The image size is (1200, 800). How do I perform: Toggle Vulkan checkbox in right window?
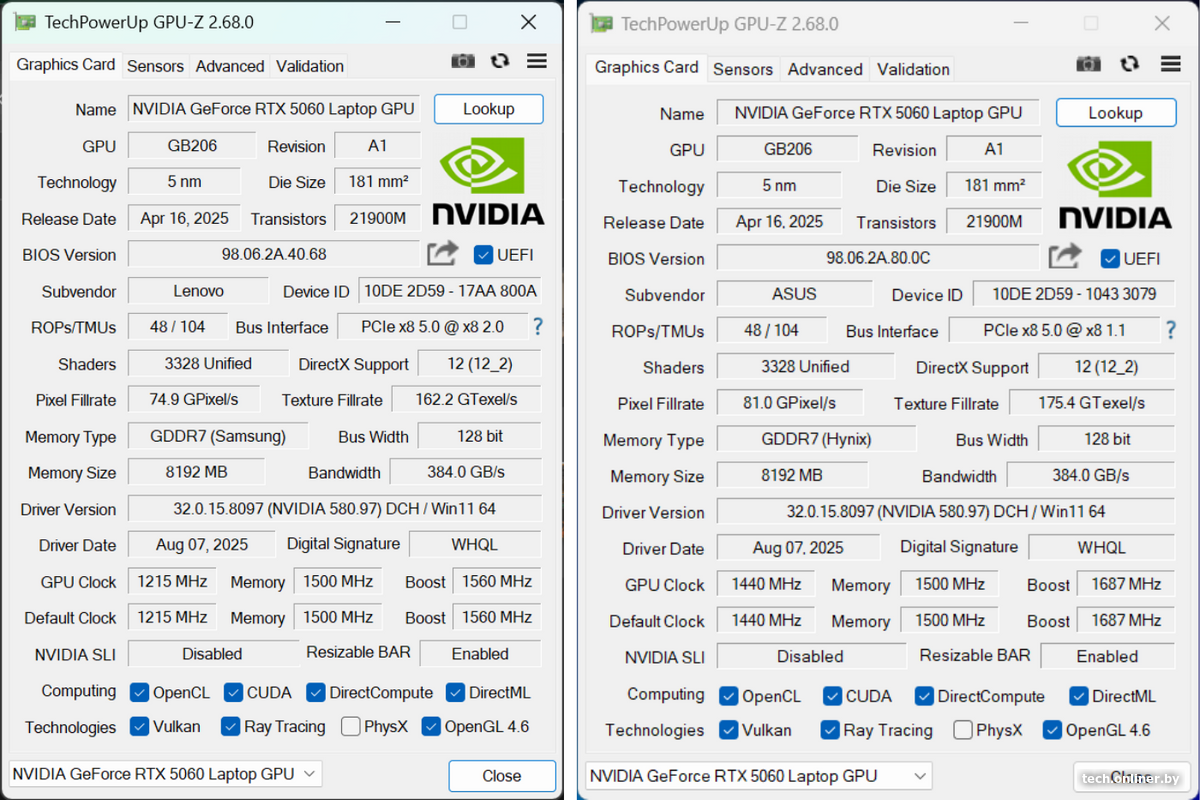[x=728, y=730]
